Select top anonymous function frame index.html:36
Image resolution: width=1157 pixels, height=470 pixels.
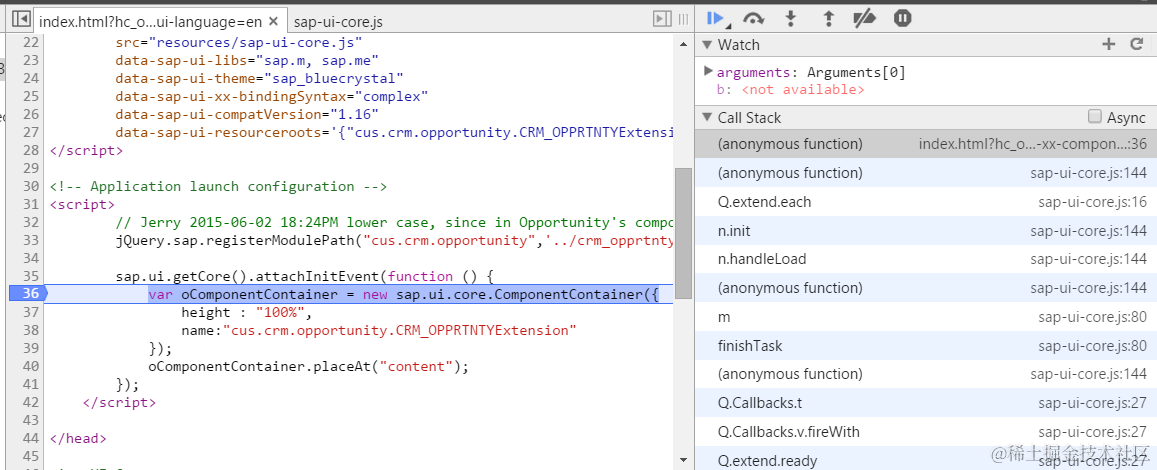[926, 144]
